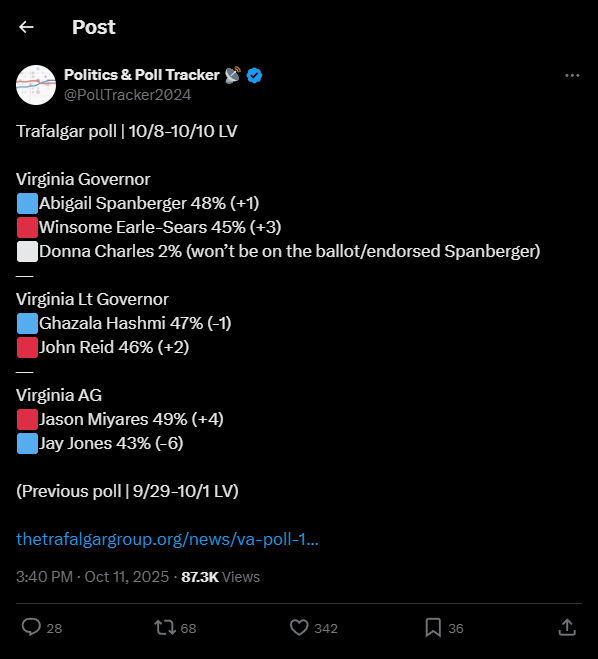Click the 28 replies count
This screenshot has height=659, width=598.
click(54, 628)
